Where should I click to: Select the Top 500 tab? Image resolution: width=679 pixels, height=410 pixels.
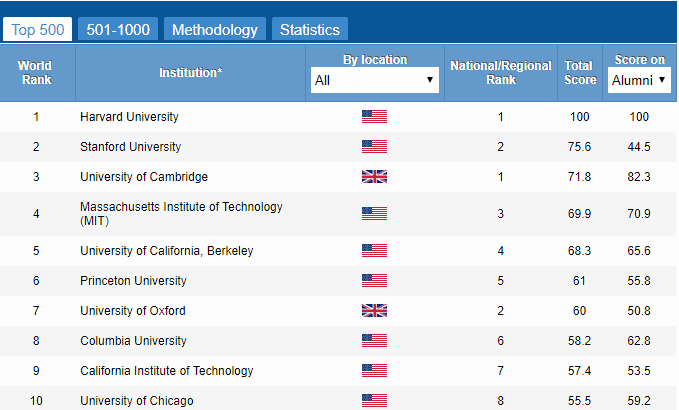[38, 29]
